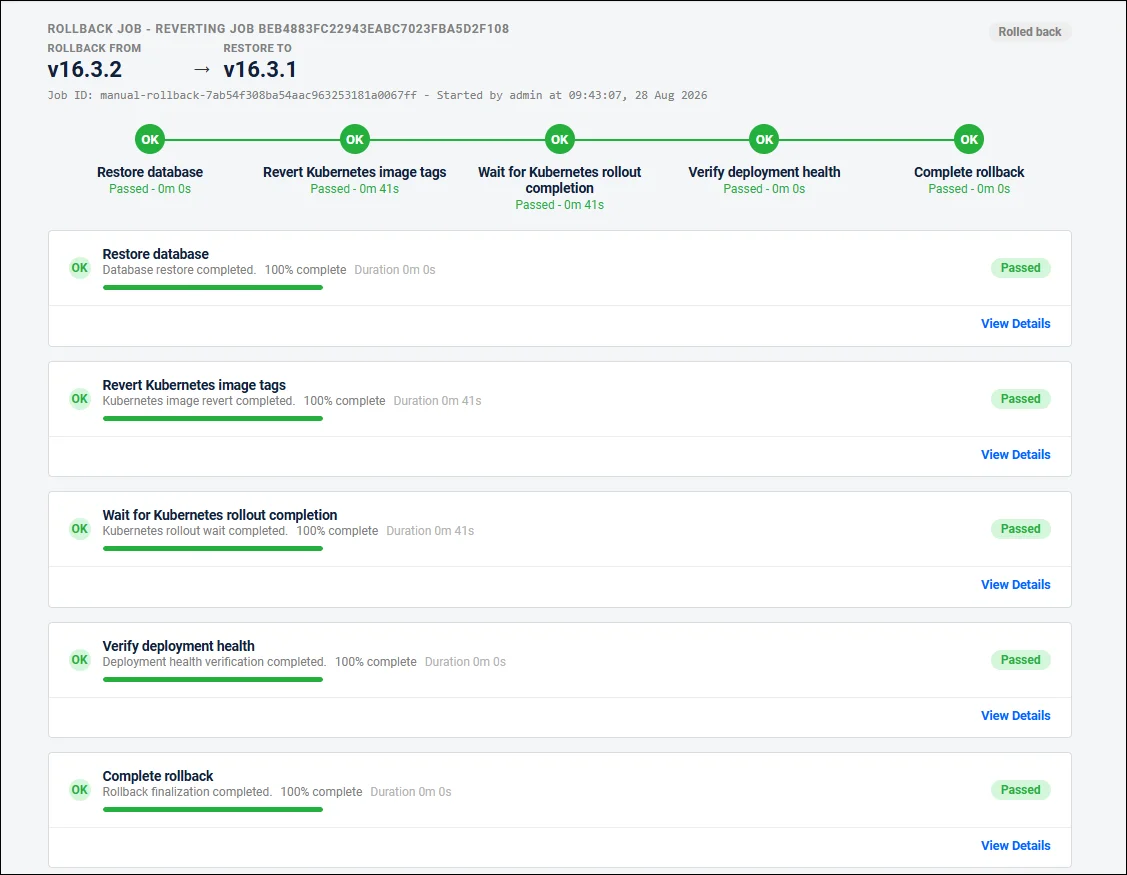Screen dimensions: 1127x875
Task: Click 'Passed - 0m 41s' under Wait for Kubernetes rollout stage
Action: pos(559,205)
